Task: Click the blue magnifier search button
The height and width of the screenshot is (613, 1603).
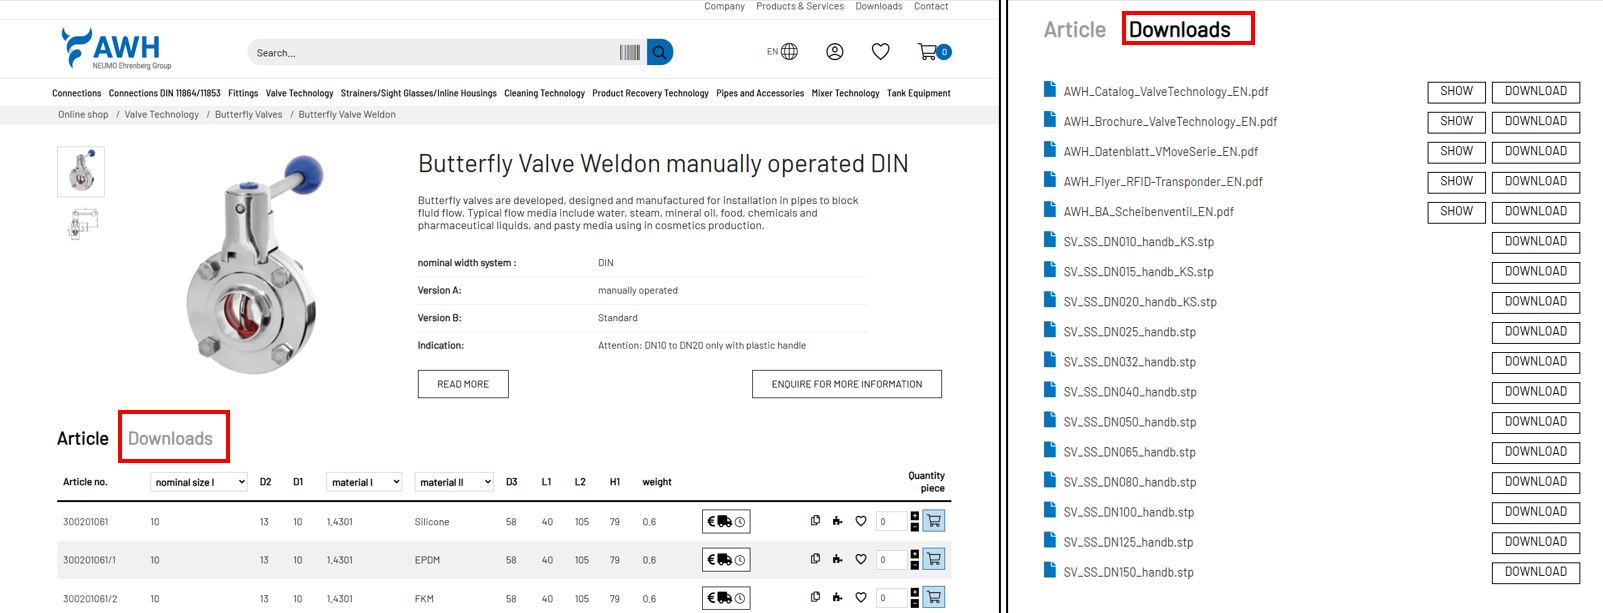Action: 659,52
